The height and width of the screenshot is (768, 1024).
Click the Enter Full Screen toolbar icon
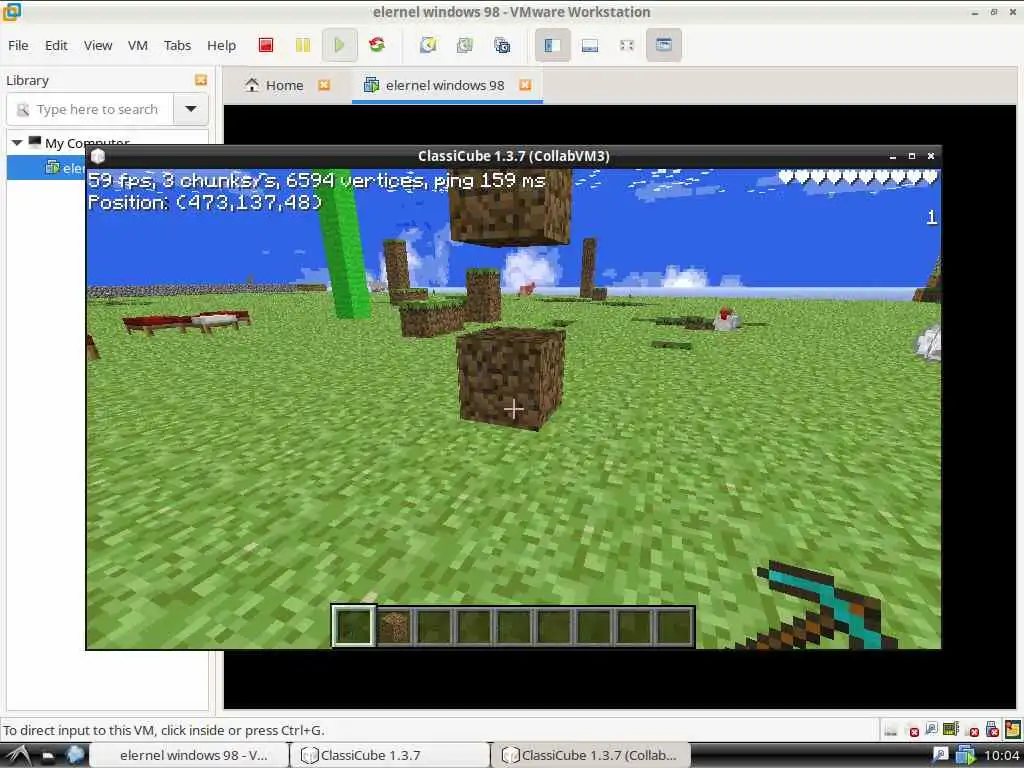pyautogui.click(x=626, y=45)
